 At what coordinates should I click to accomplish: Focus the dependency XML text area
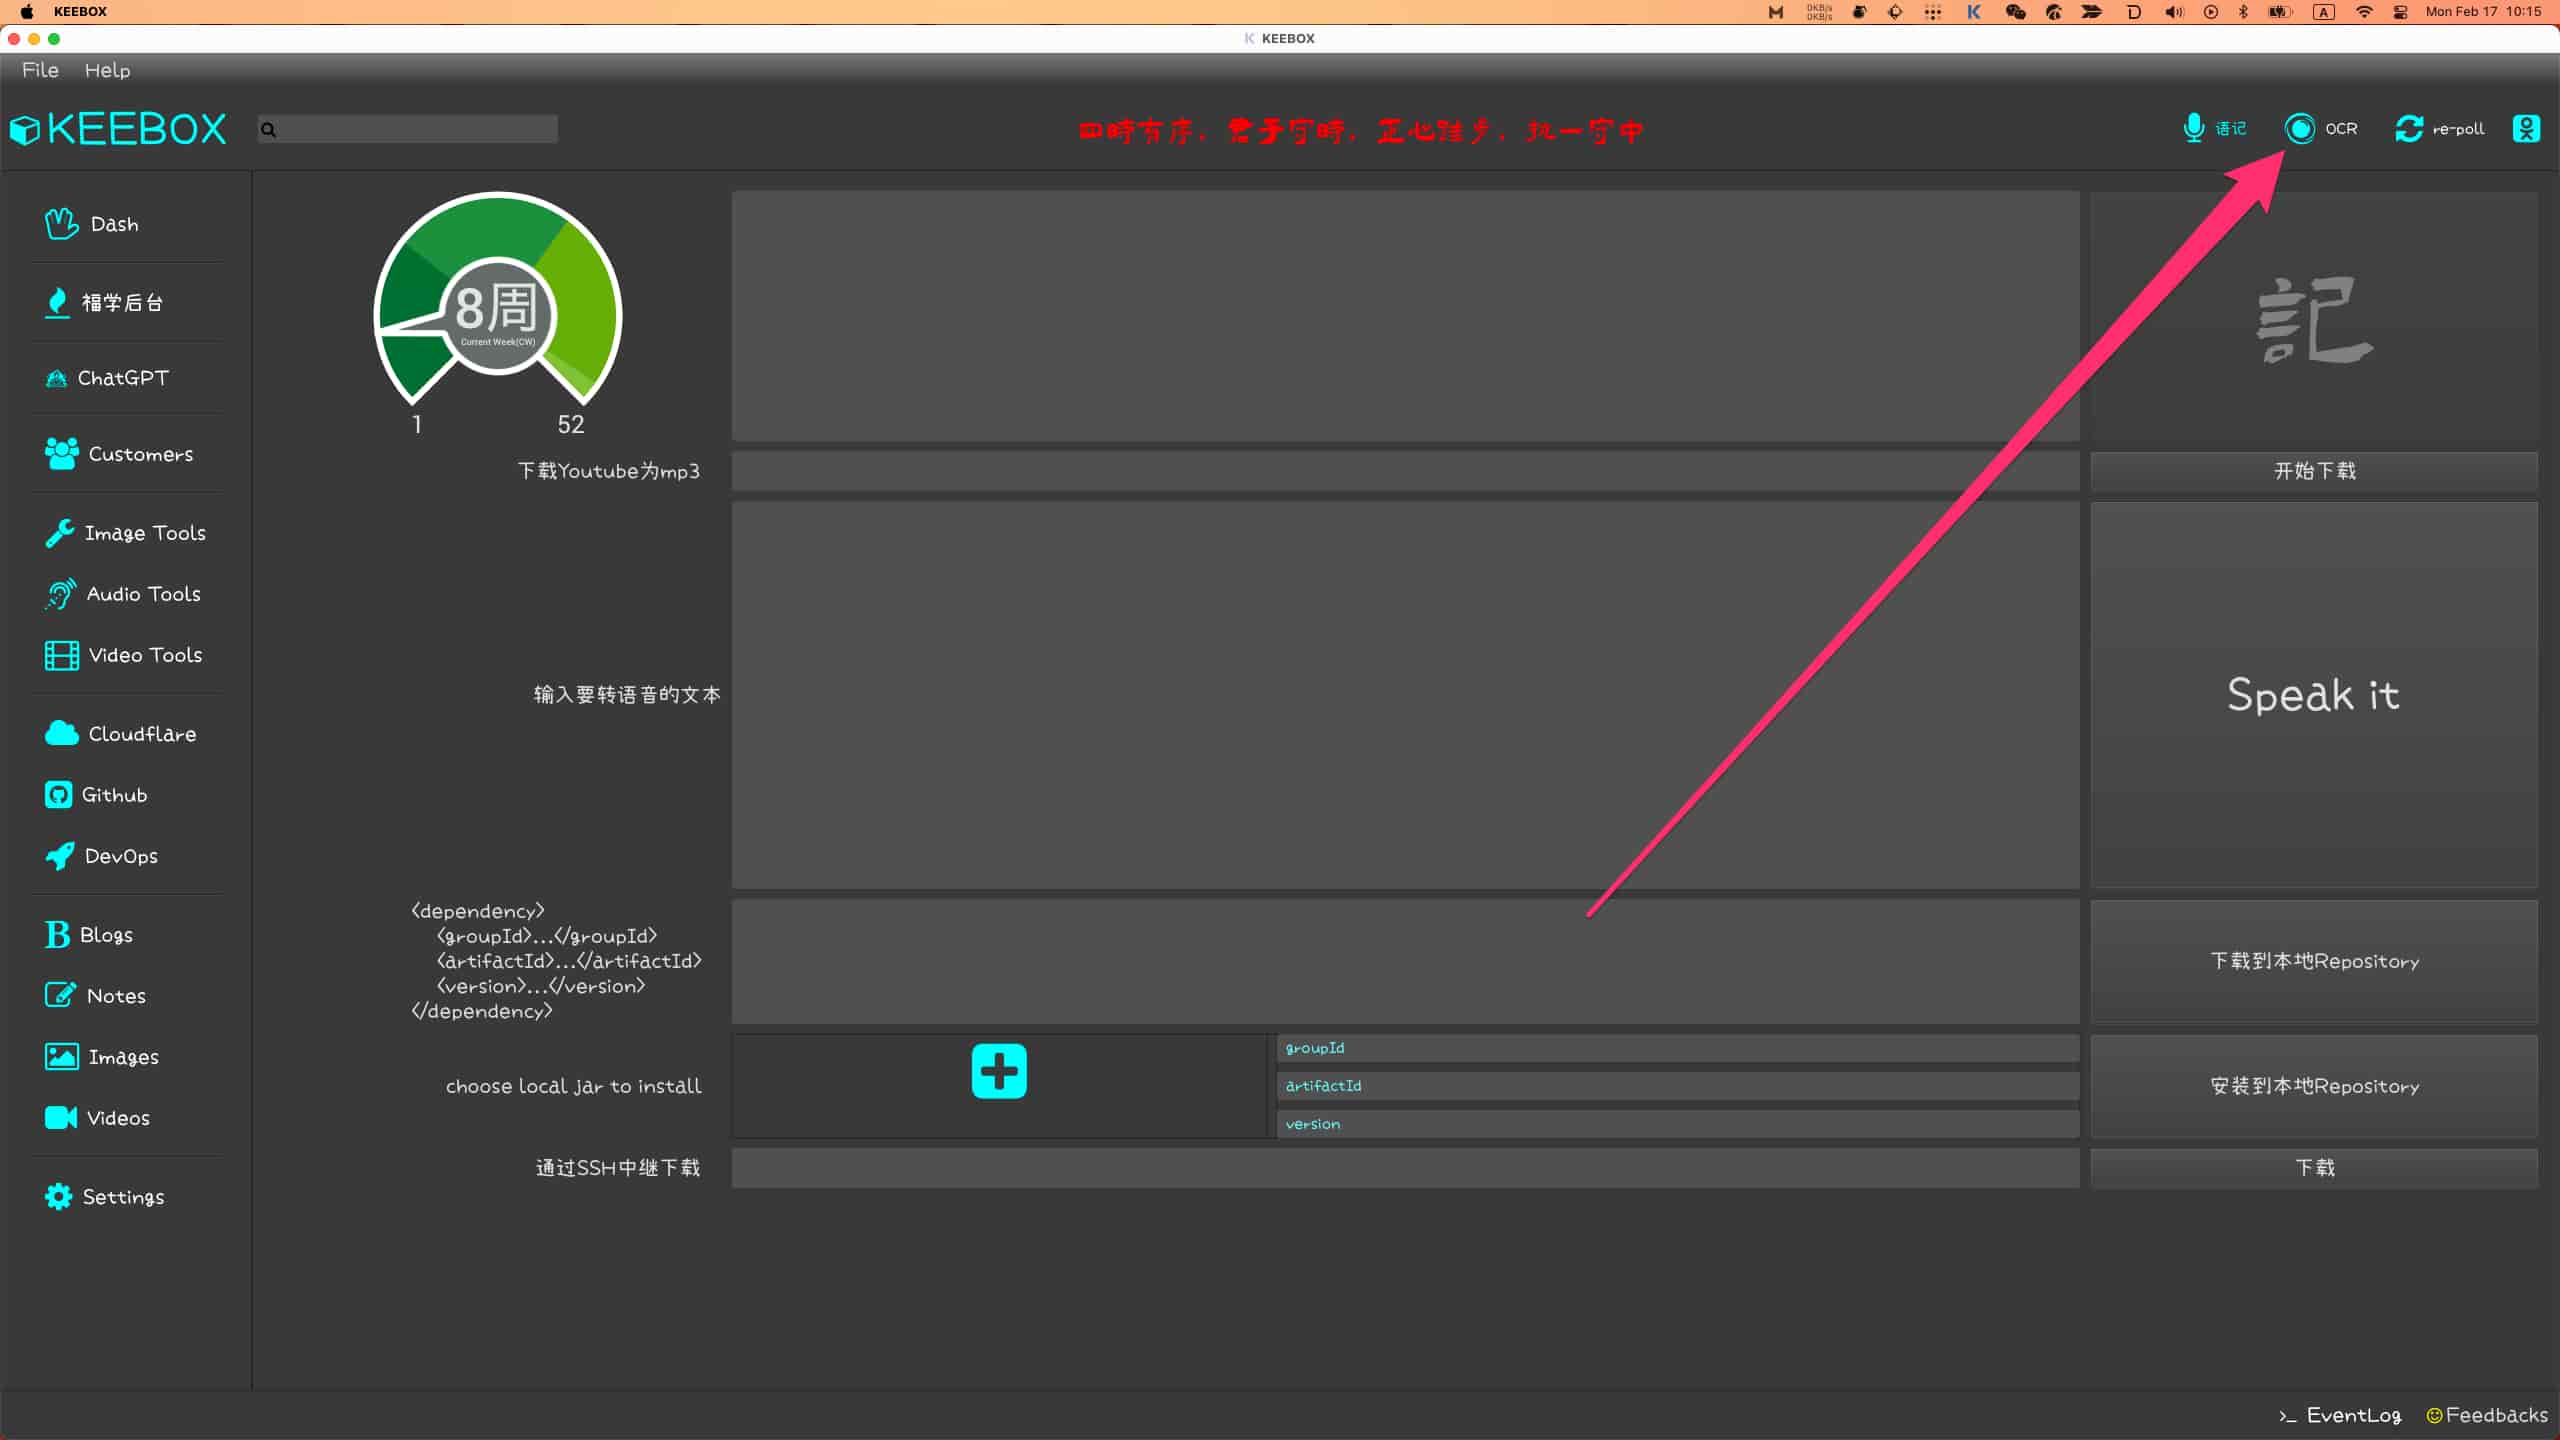pyautogui.click(x=1405, y=961)
